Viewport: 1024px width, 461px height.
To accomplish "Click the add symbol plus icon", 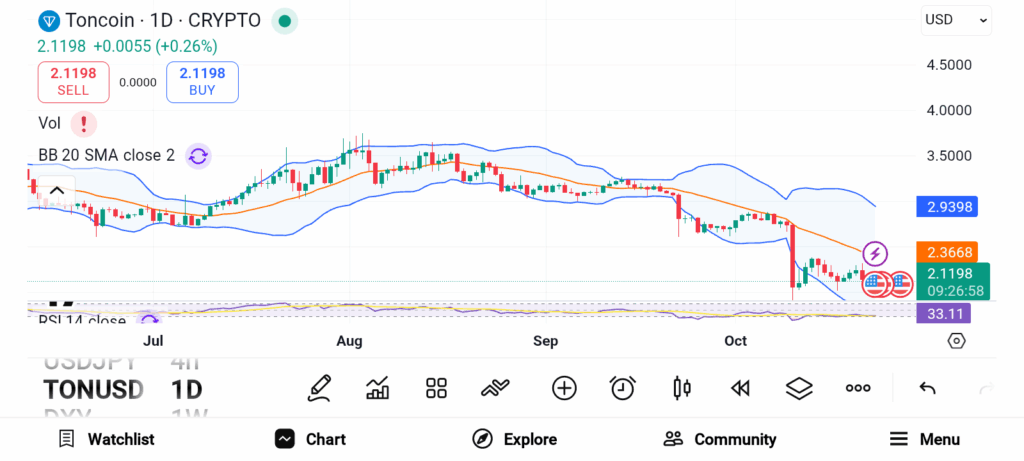I will point(564,388).
